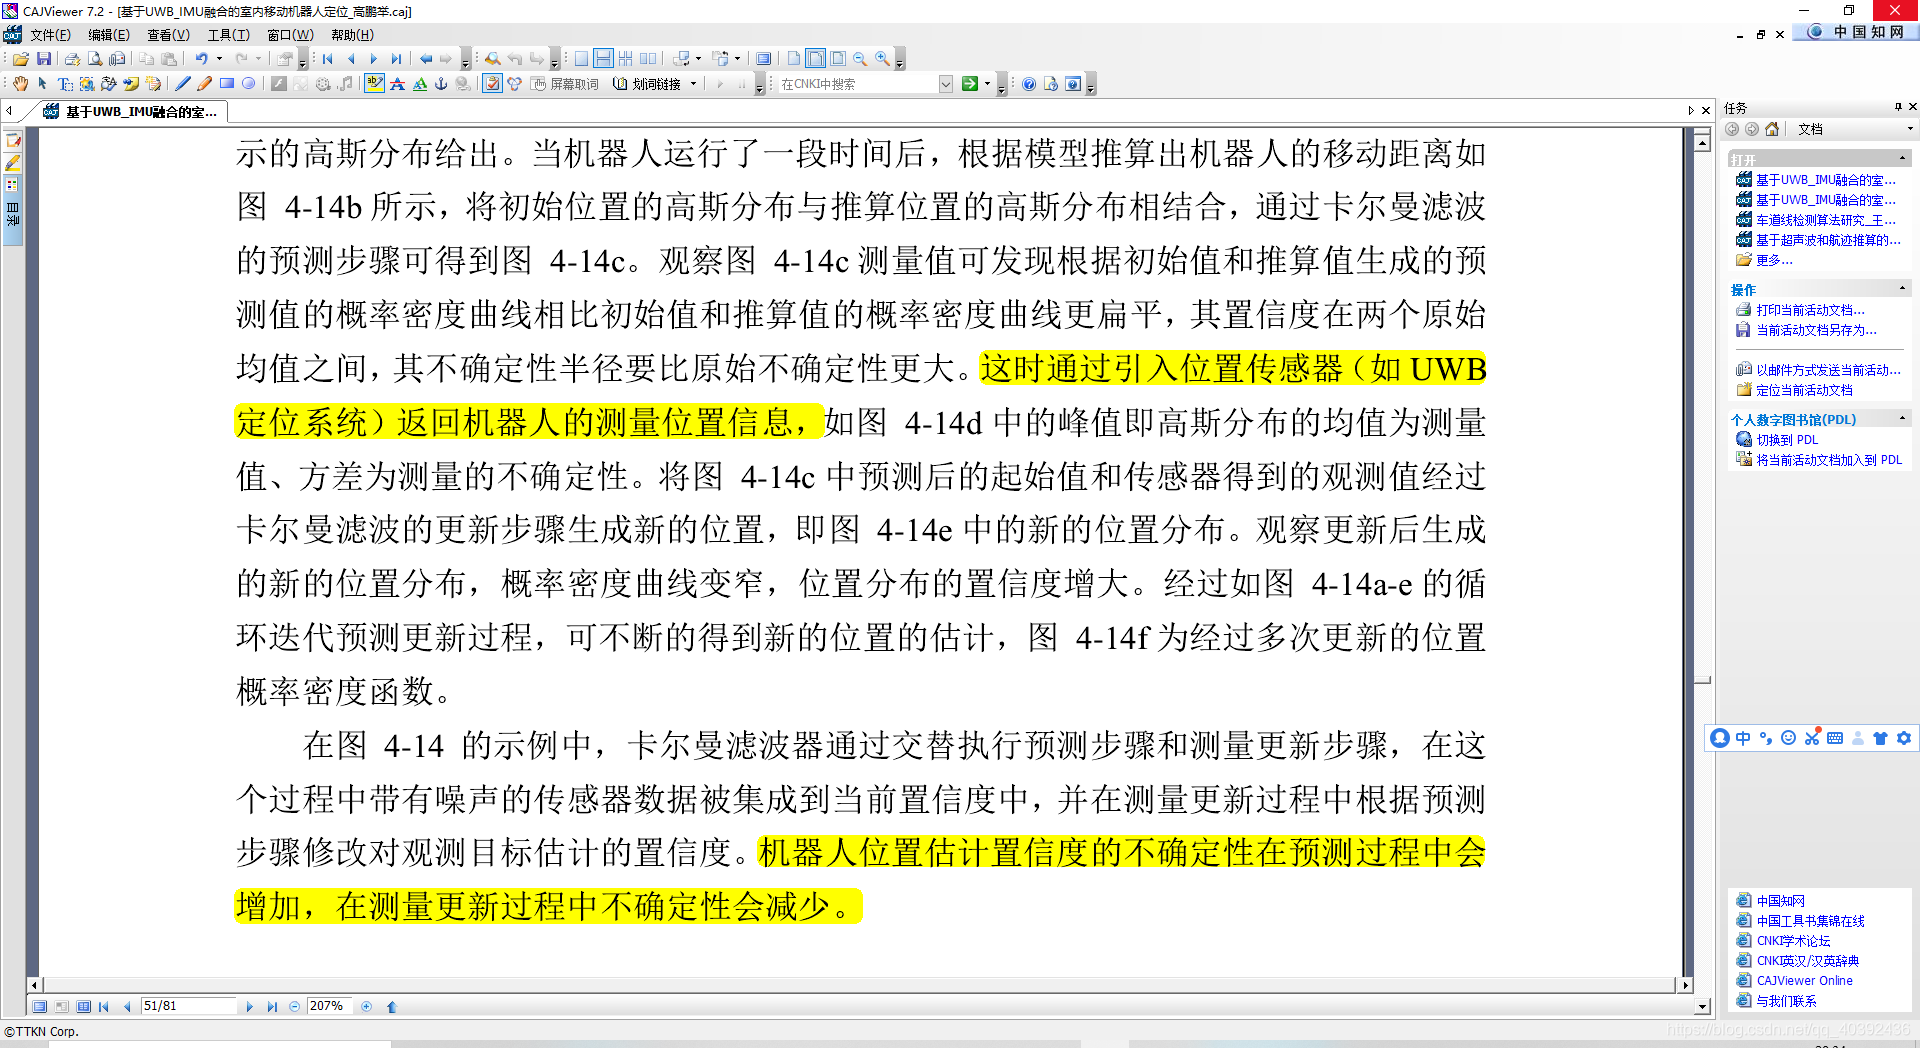Click the 当前活动文档另存为 link
This screenshot has width=1920, height=1048.
click(x=1816, y=330)
